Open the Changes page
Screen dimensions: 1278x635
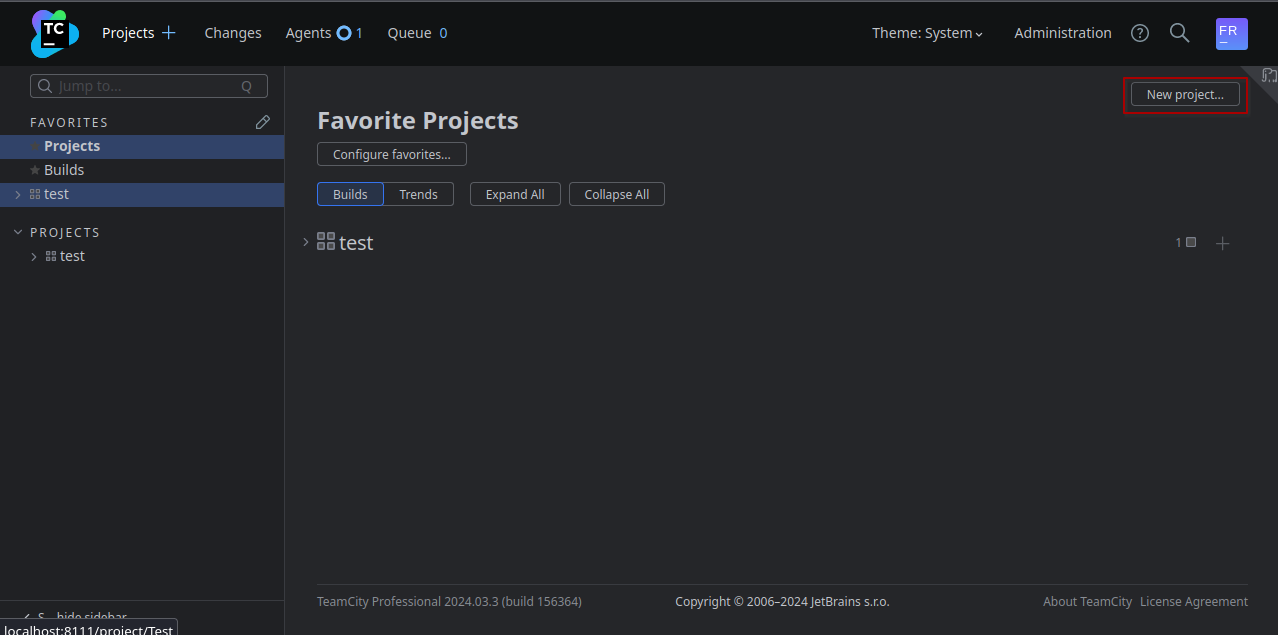coord(232,32)
